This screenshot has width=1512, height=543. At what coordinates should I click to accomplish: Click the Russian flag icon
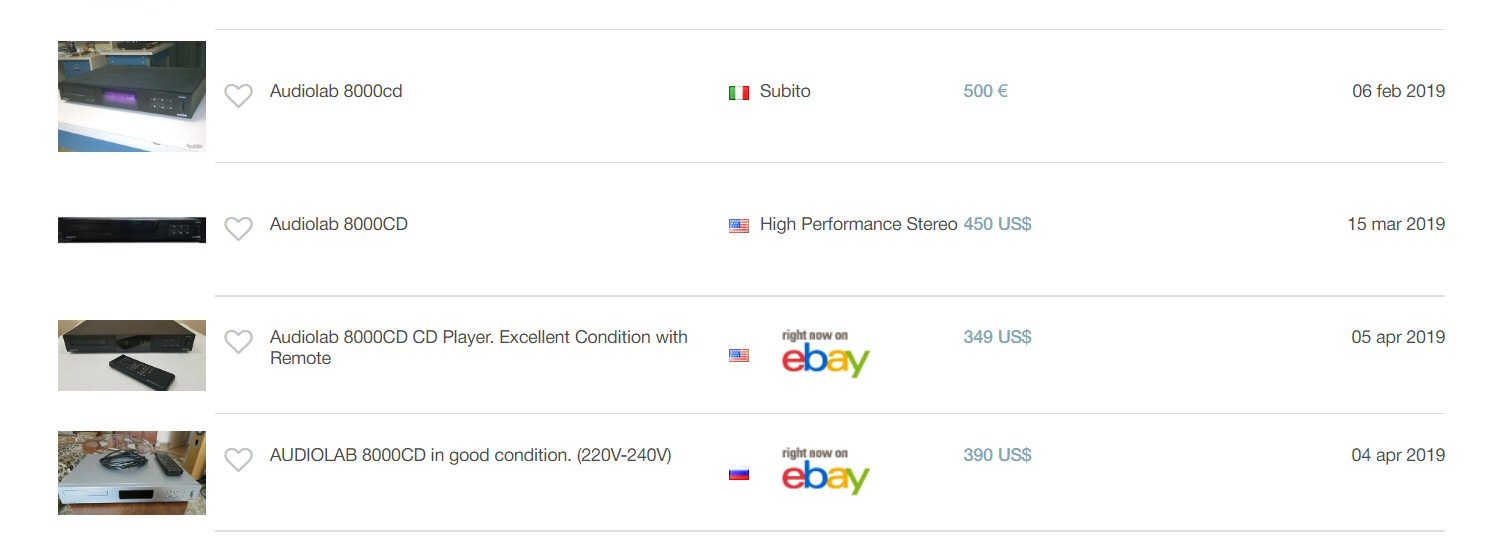coord(739,473)
